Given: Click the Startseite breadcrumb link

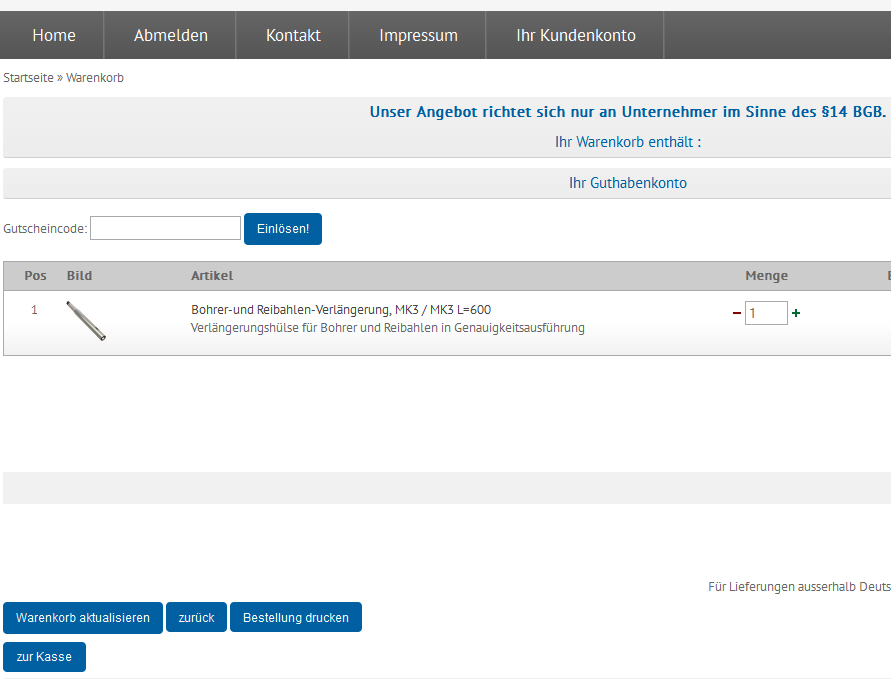Looking at the screenshot, I should (x=28, y=78).
